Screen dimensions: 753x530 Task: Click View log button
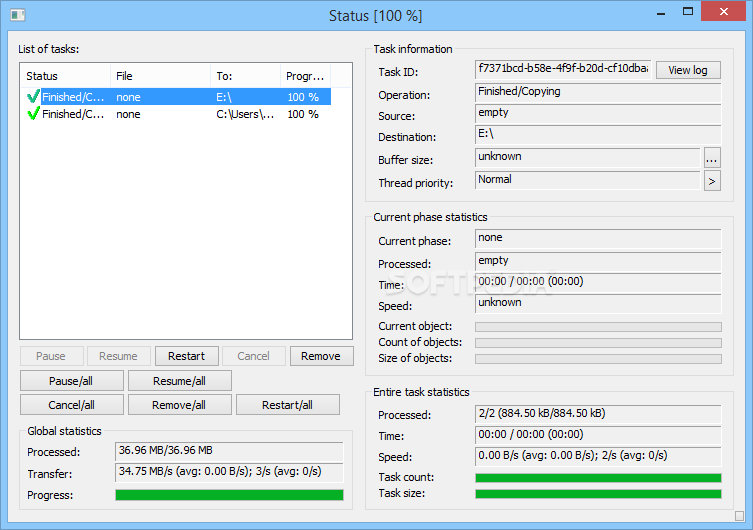pos(688,70)
